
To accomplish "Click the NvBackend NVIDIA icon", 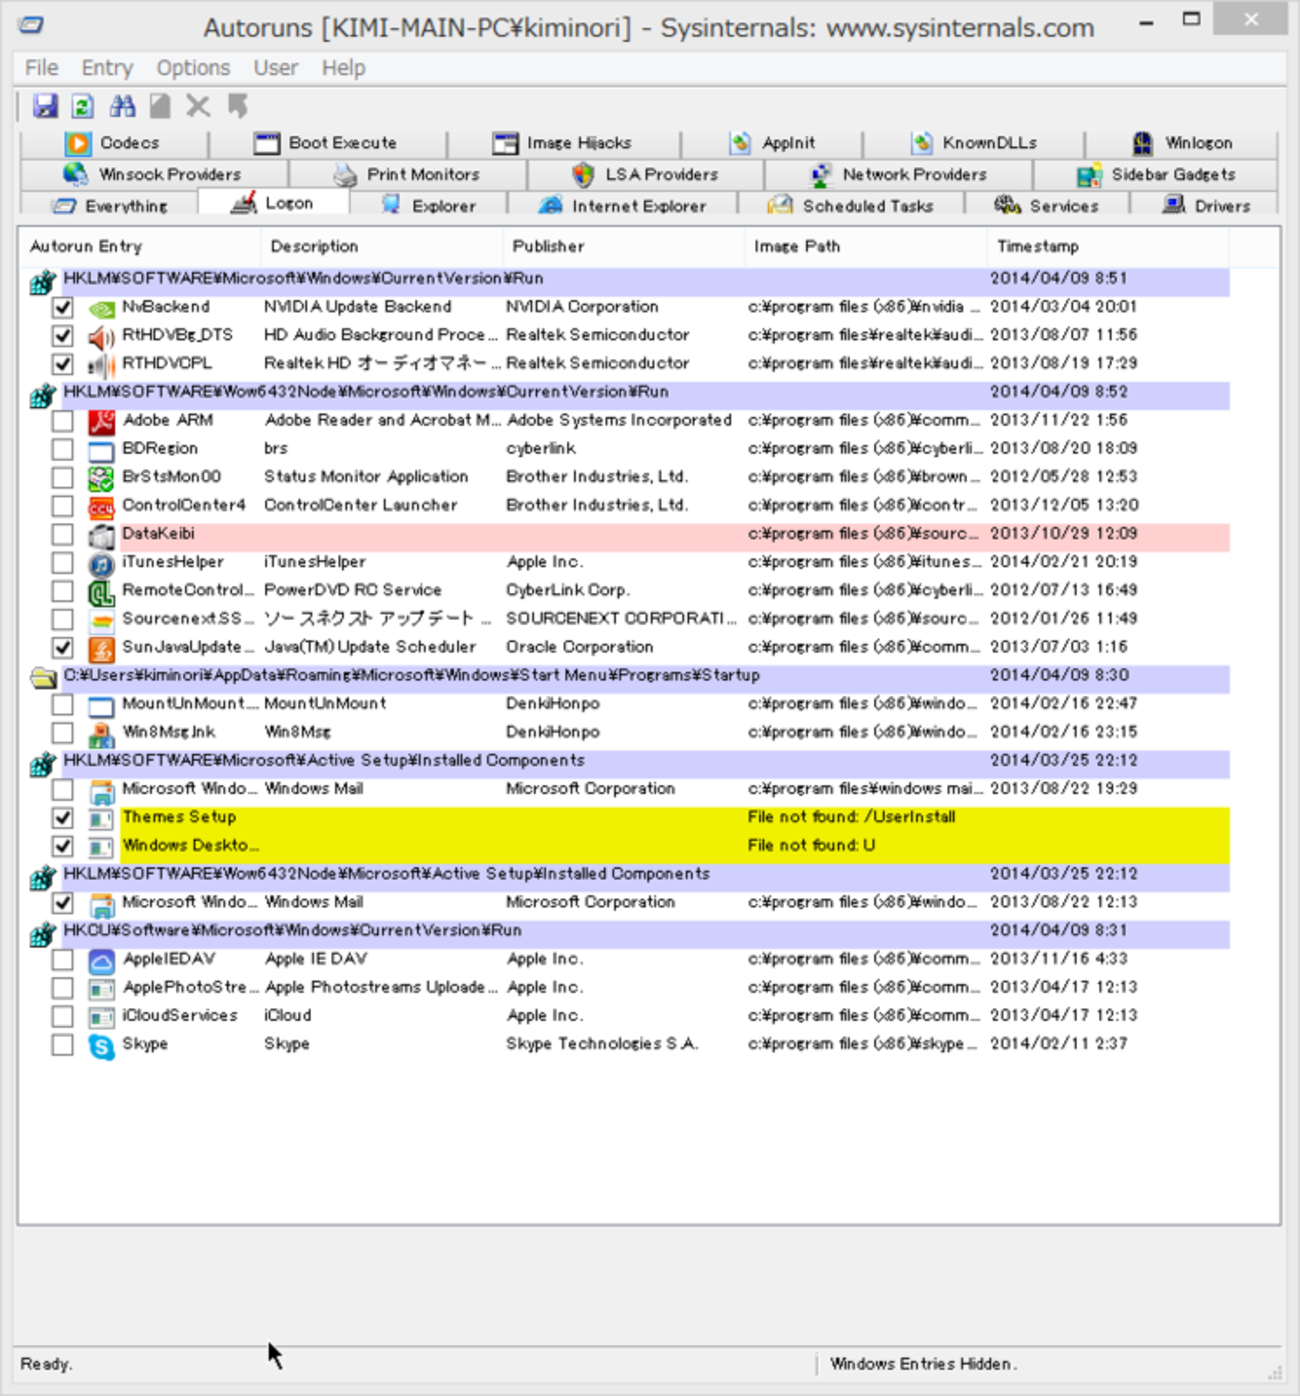I will (101, 308).
